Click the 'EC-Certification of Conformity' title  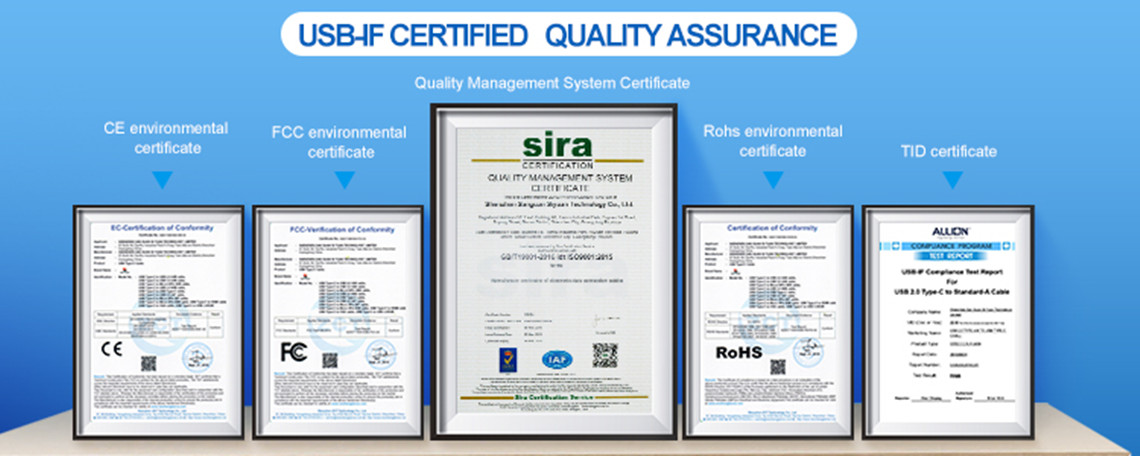point(162,228)
